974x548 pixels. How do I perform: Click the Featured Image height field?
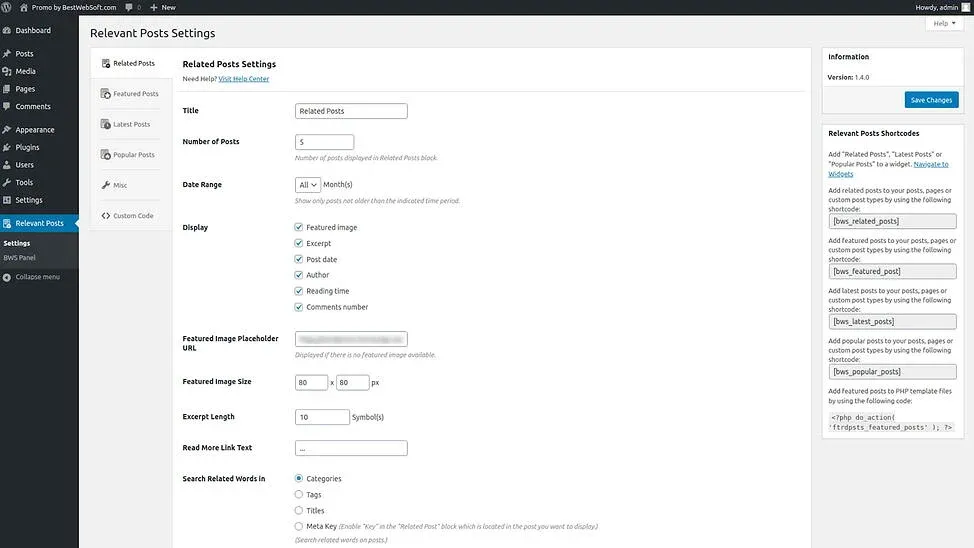click(353, 383)
